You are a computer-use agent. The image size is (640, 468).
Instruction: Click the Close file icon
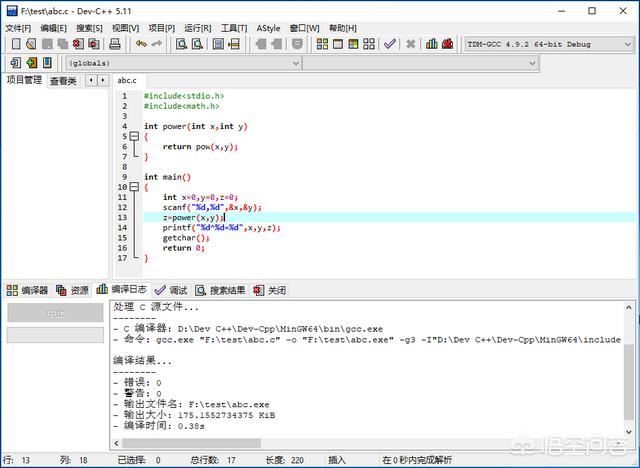78,44
